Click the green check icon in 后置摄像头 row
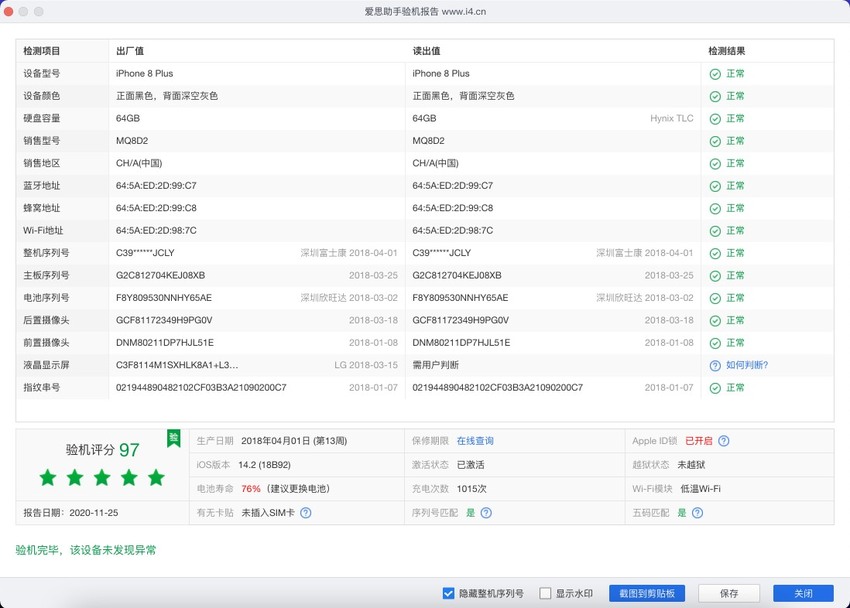The width and height of the screenshot is (850, 608). pyautogui.click(x=715, y=321)
